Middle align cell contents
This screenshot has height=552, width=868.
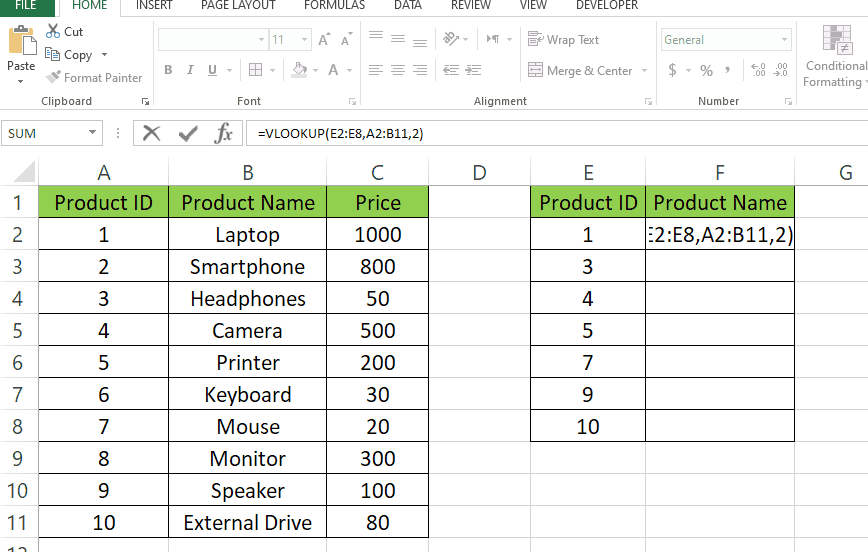pos(397,39)
